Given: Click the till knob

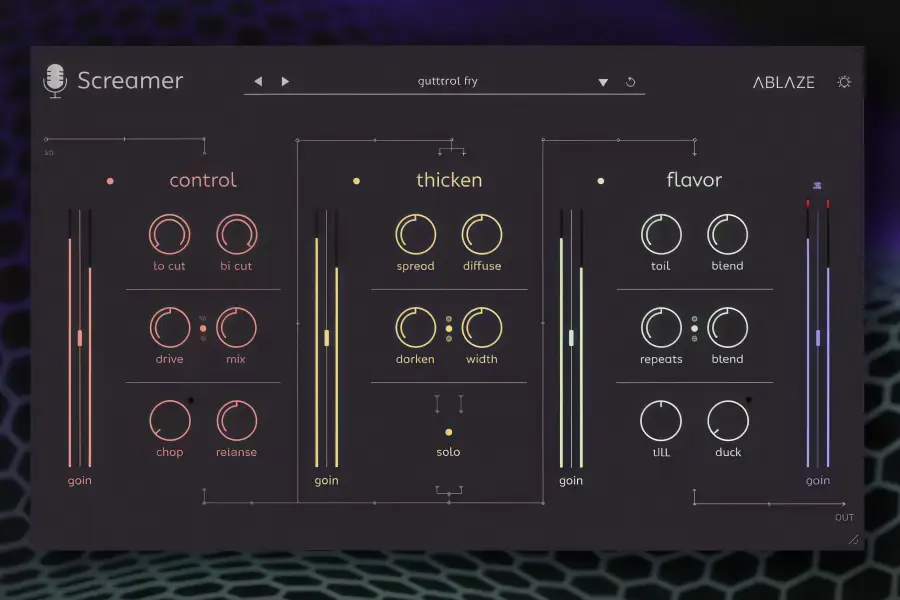Looking at the screenshot, I should pyautogui.click(x=661, y=420).
